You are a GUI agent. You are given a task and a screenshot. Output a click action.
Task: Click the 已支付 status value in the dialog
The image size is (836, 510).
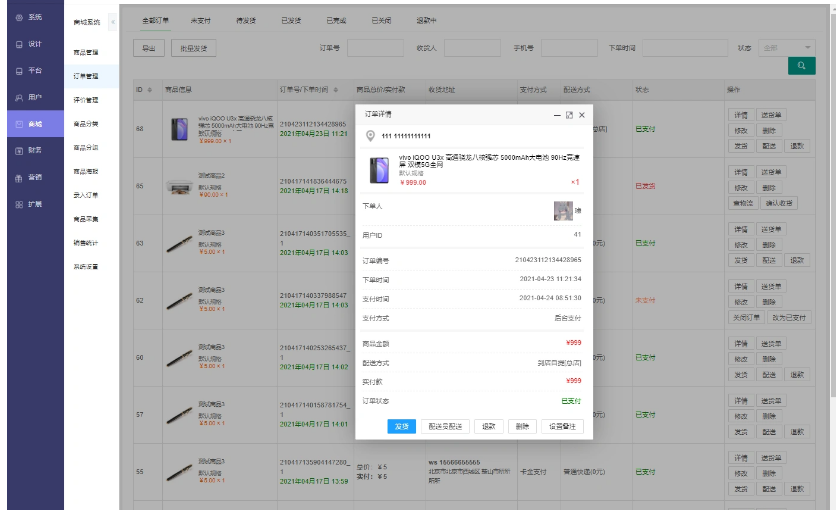coord(571,401)
